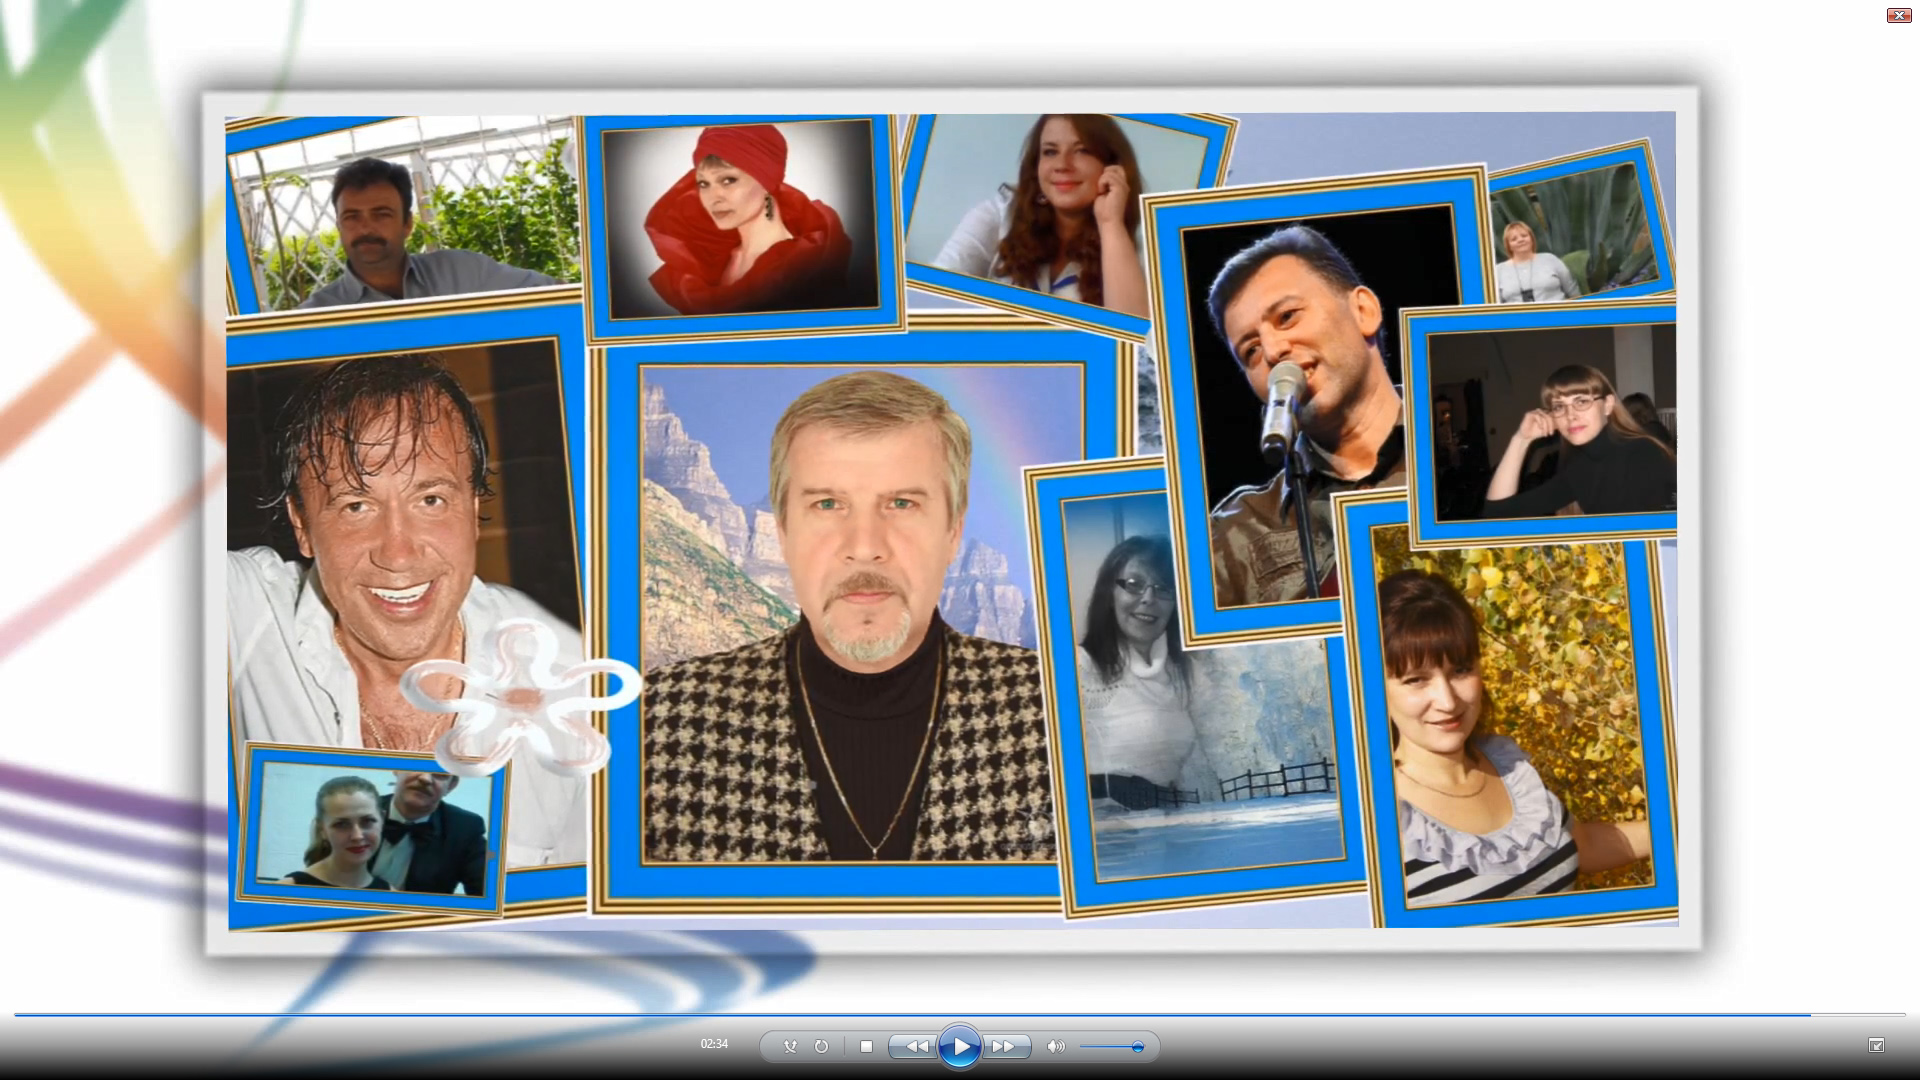Exit full-screen mode with the bottom-right icon

coord(1876,1045)
